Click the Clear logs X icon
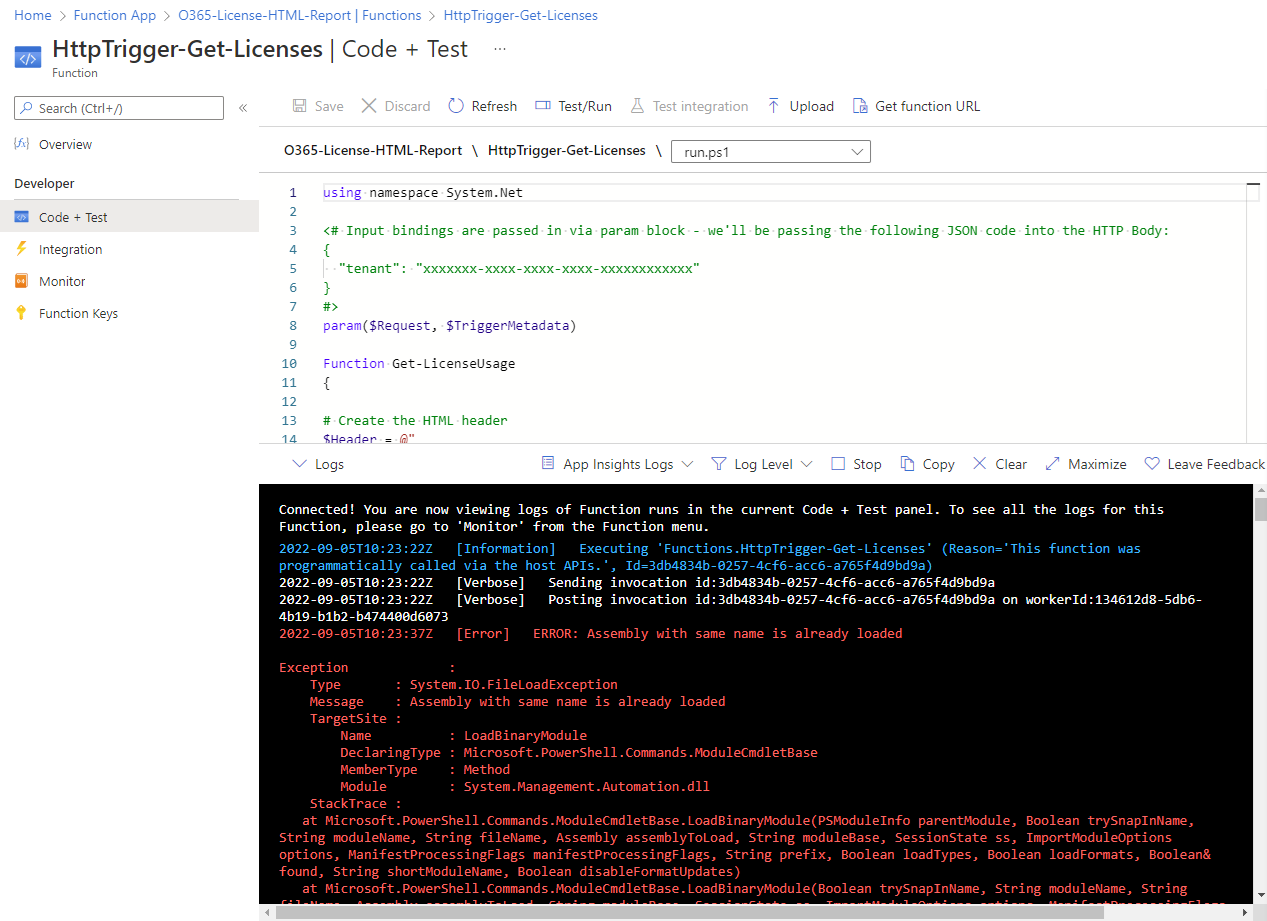 [980, 464]
